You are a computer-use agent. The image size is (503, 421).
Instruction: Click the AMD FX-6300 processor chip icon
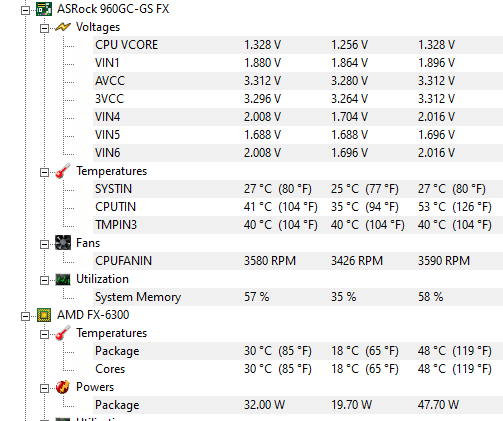pyautogui.click(x=44, y=315)
